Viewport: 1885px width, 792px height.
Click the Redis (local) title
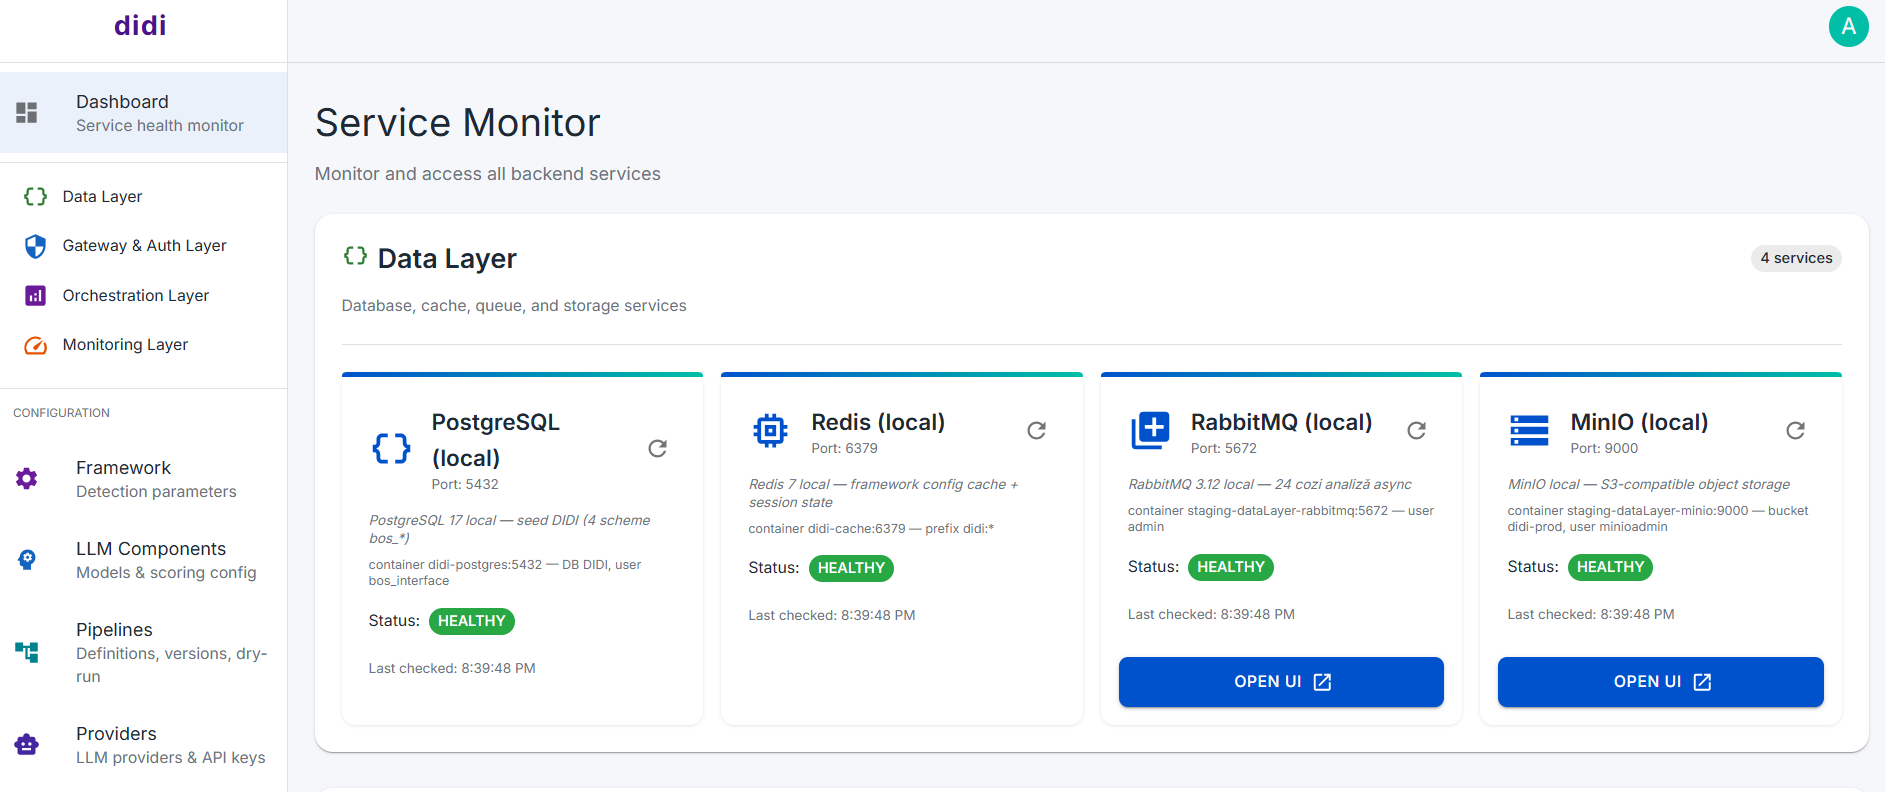(878, 422)
